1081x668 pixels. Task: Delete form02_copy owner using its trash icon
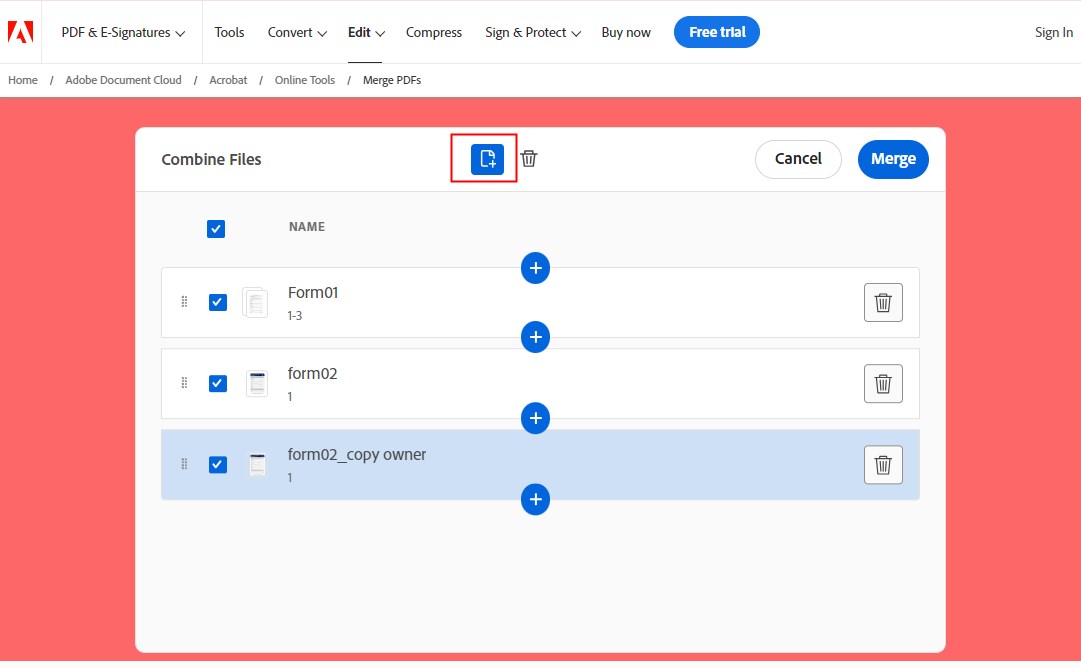pos(883,464)
